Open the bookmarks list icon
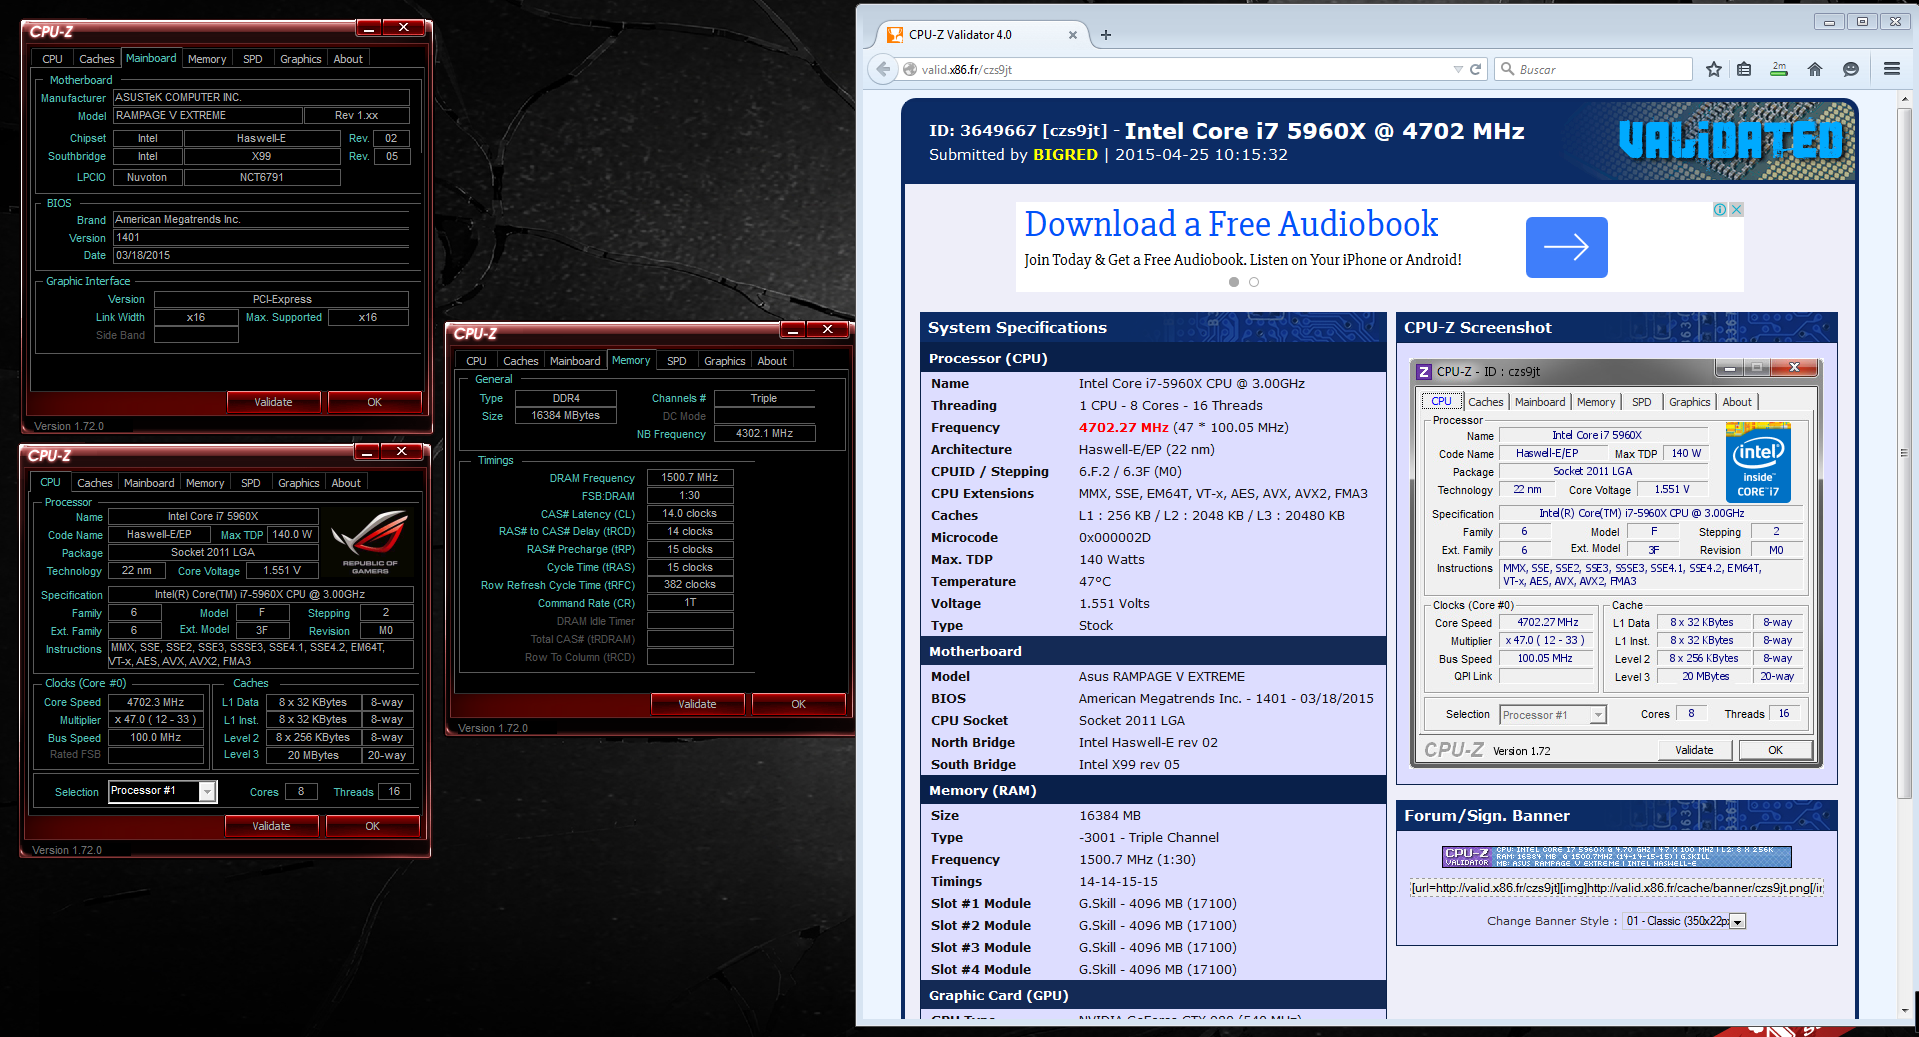Image resolution: width=1919 pixels, height=1037 pixels. point(1744,69)
